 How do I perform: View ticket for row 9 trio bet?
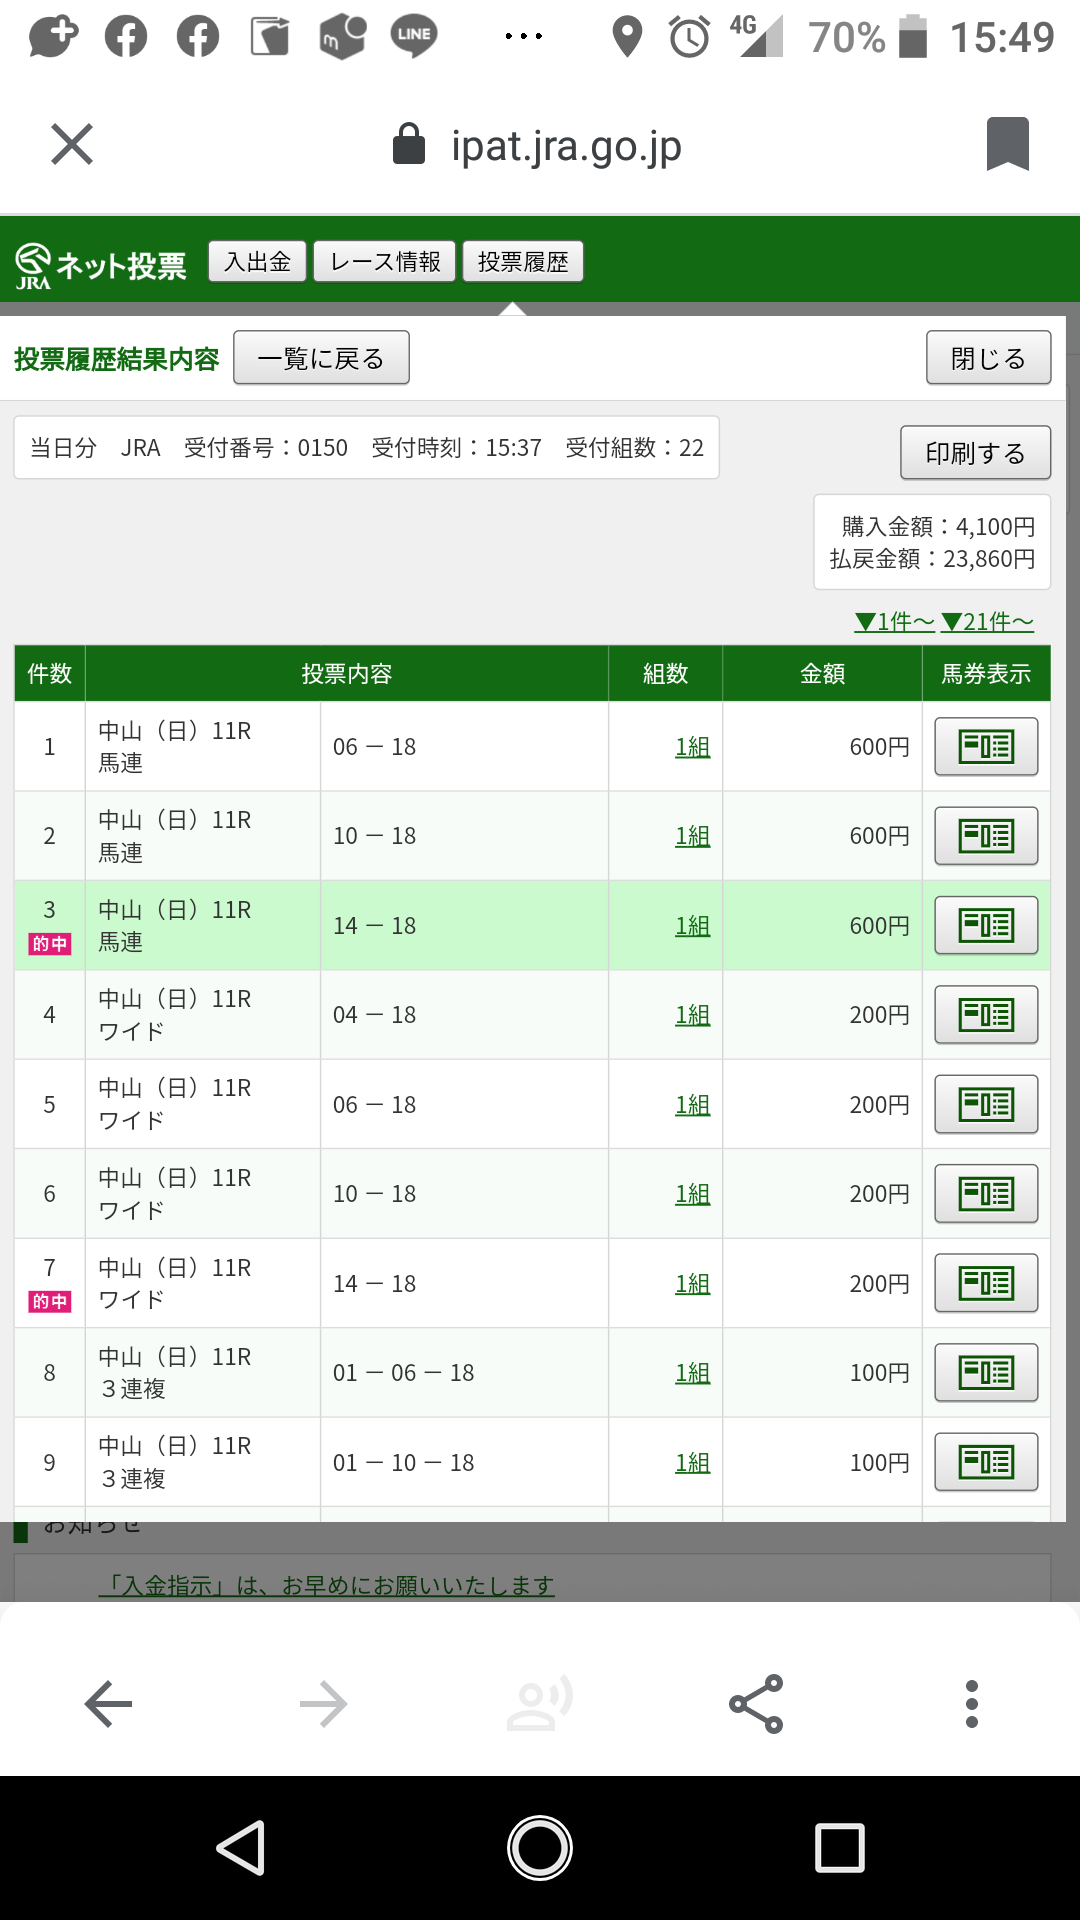coord(986,1462)
